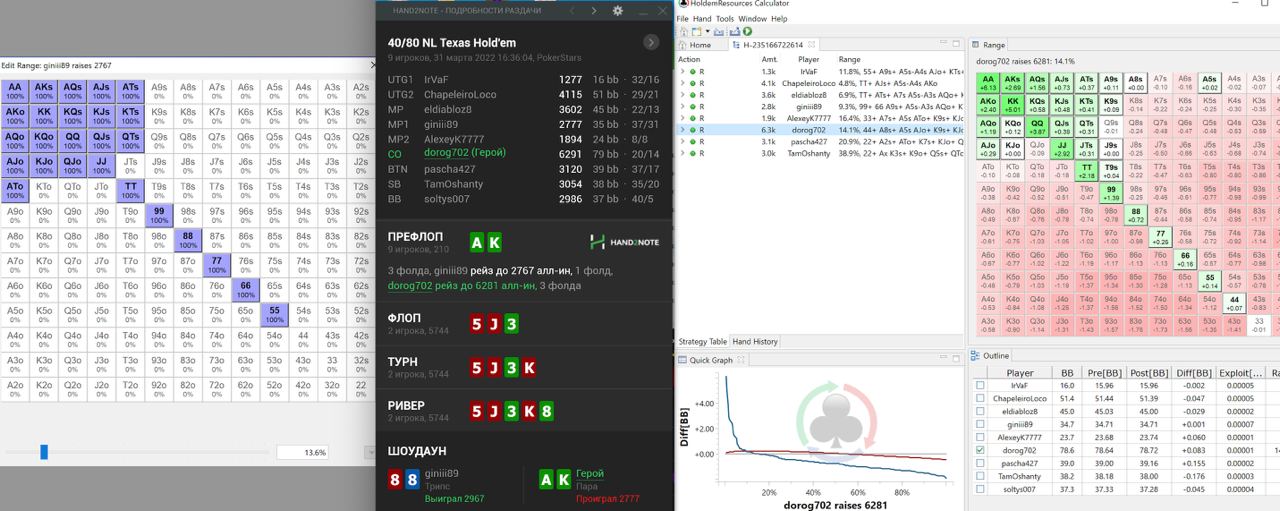Screen dimensions: 1280x511
Task: Expand the pascha427 action row
Action: point(682,142)
